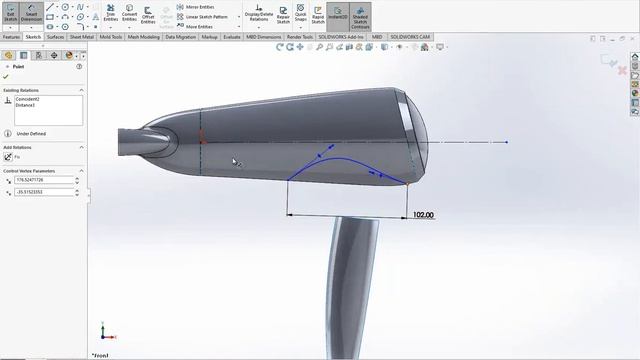Click the 102.00 dimension value
Viewport: 640px width, 360px height.
(x=423, y=215)
